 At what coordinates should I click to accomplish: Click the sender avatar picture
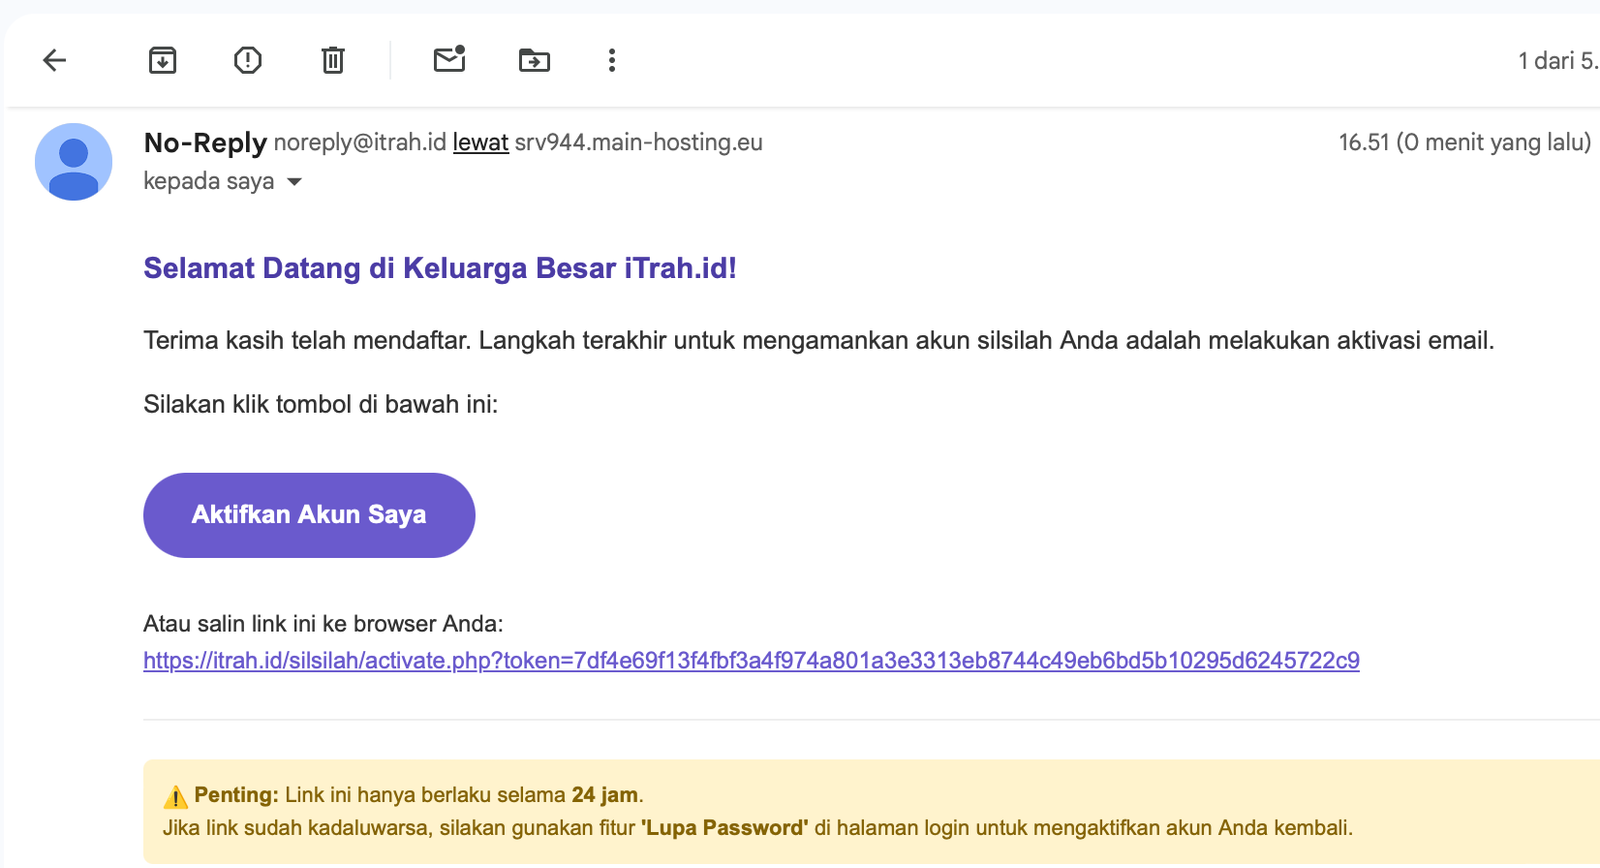pos(74,162)
